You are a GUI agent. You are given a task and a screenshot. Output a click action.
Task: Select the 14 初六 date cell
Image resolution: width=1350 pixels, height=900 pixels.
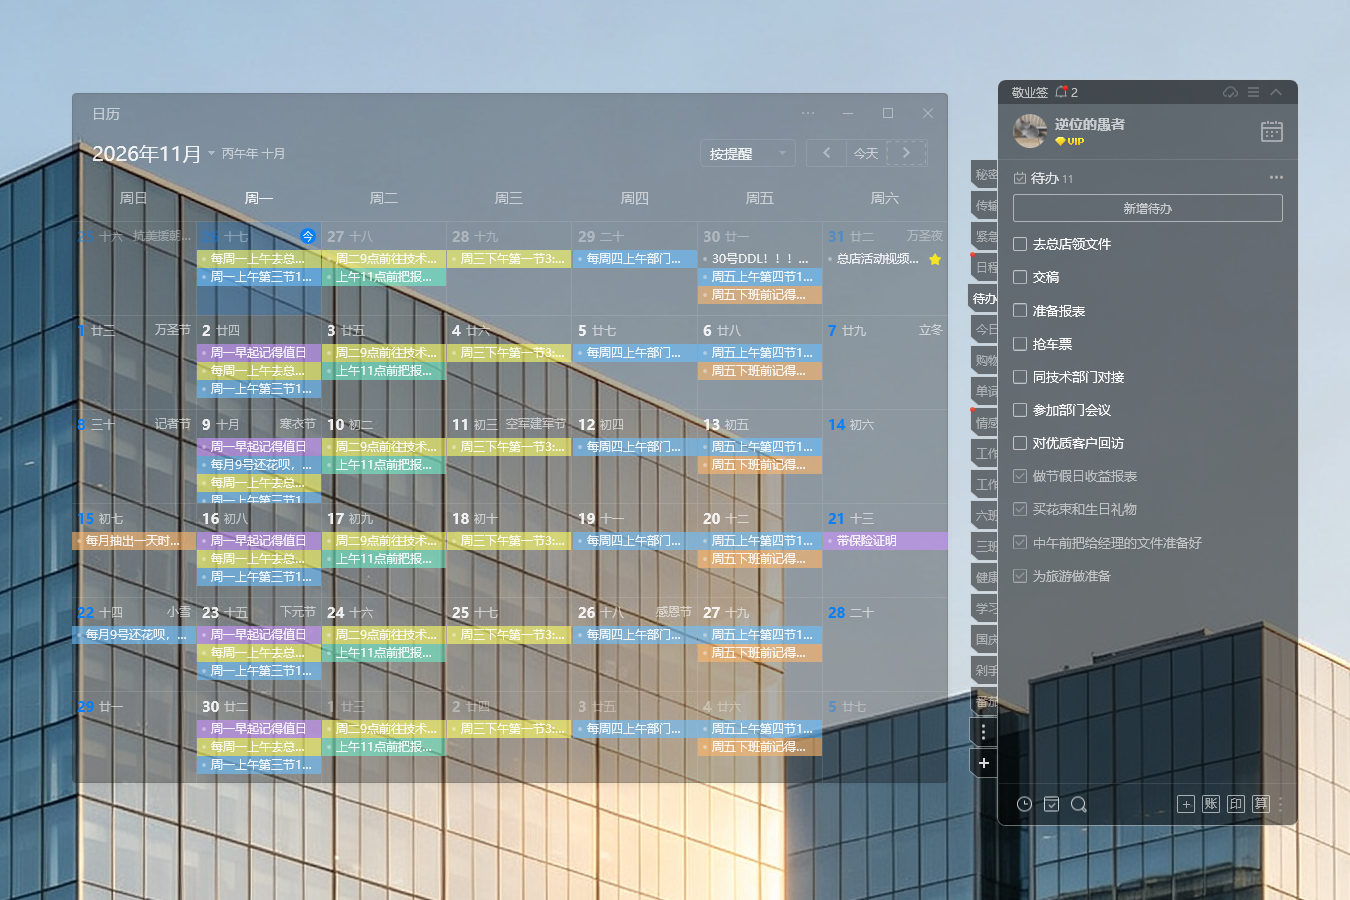pos(885,456)
